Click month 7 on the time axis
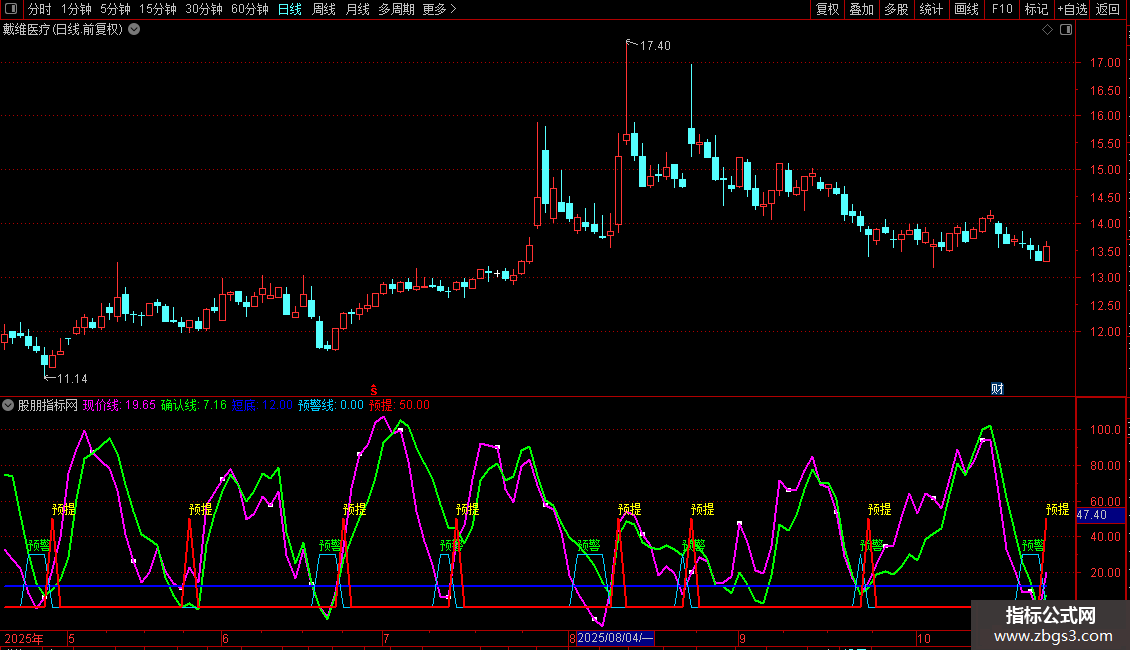This screenshot has width=1130, height=650. point(386,638)
